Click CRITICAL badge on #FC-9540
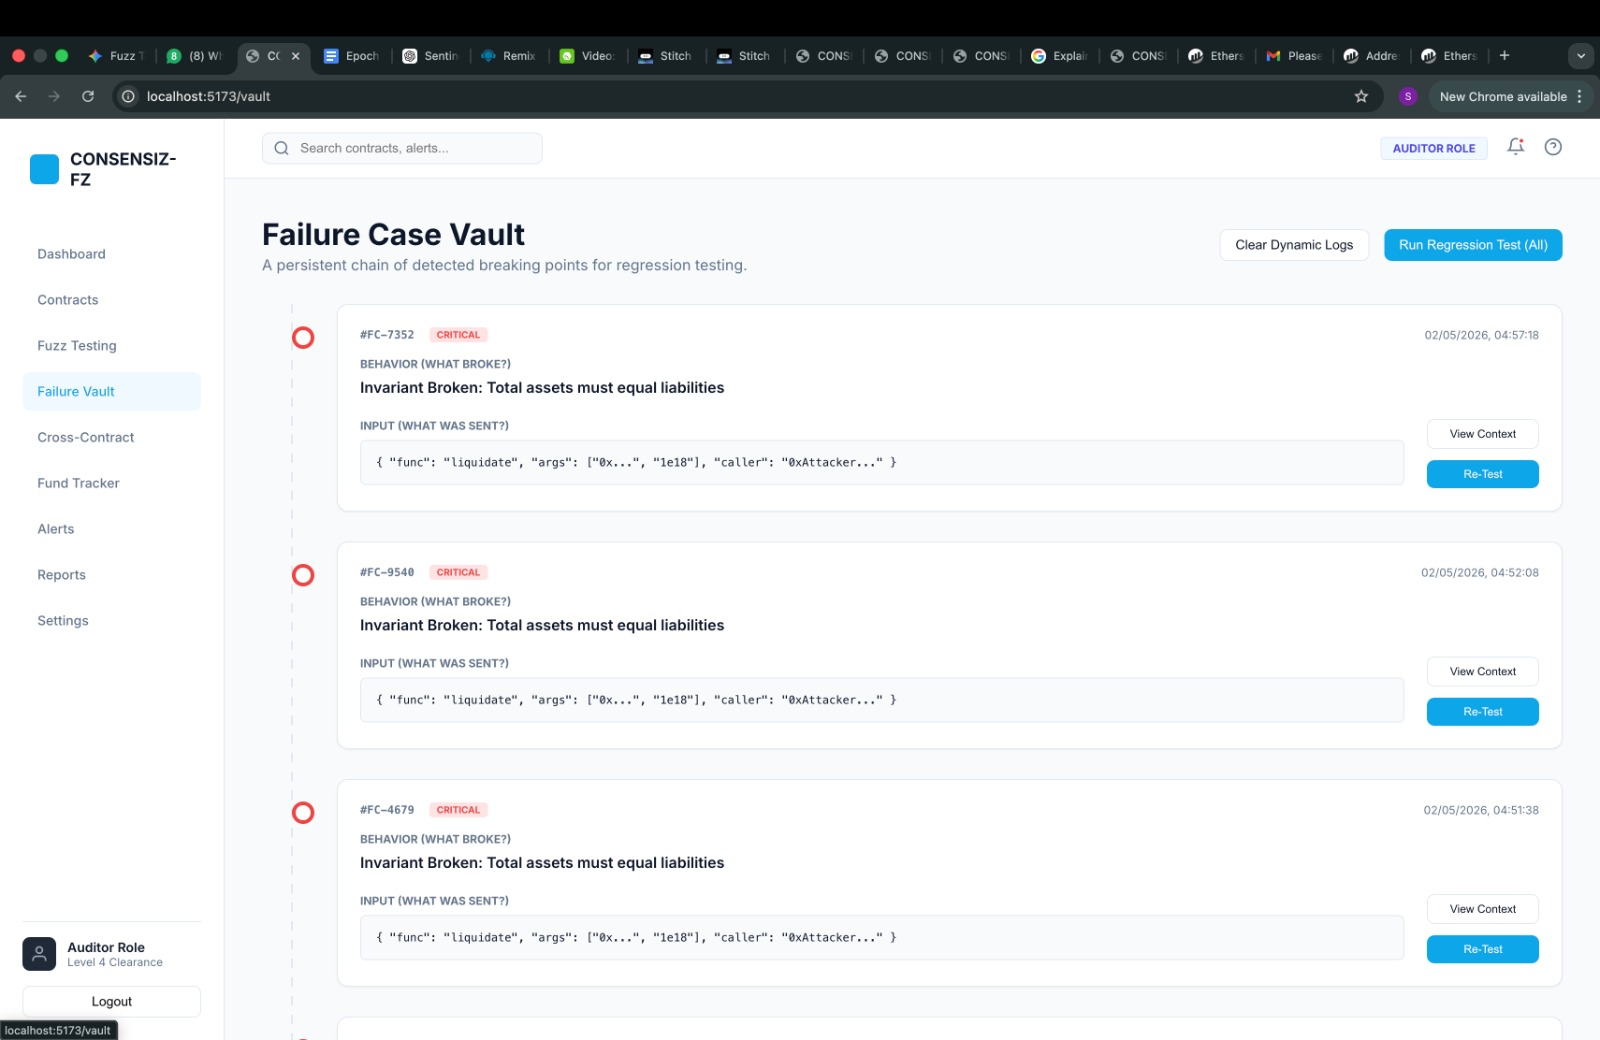Viewport: 1600px width, 1040px height. point(458,572)
